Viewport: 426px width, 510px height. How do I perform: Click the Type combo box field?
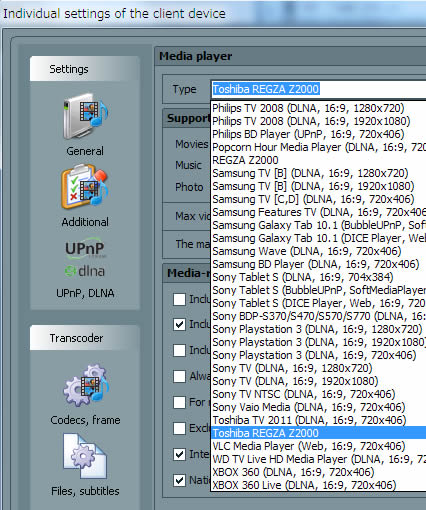click(319, 89)
